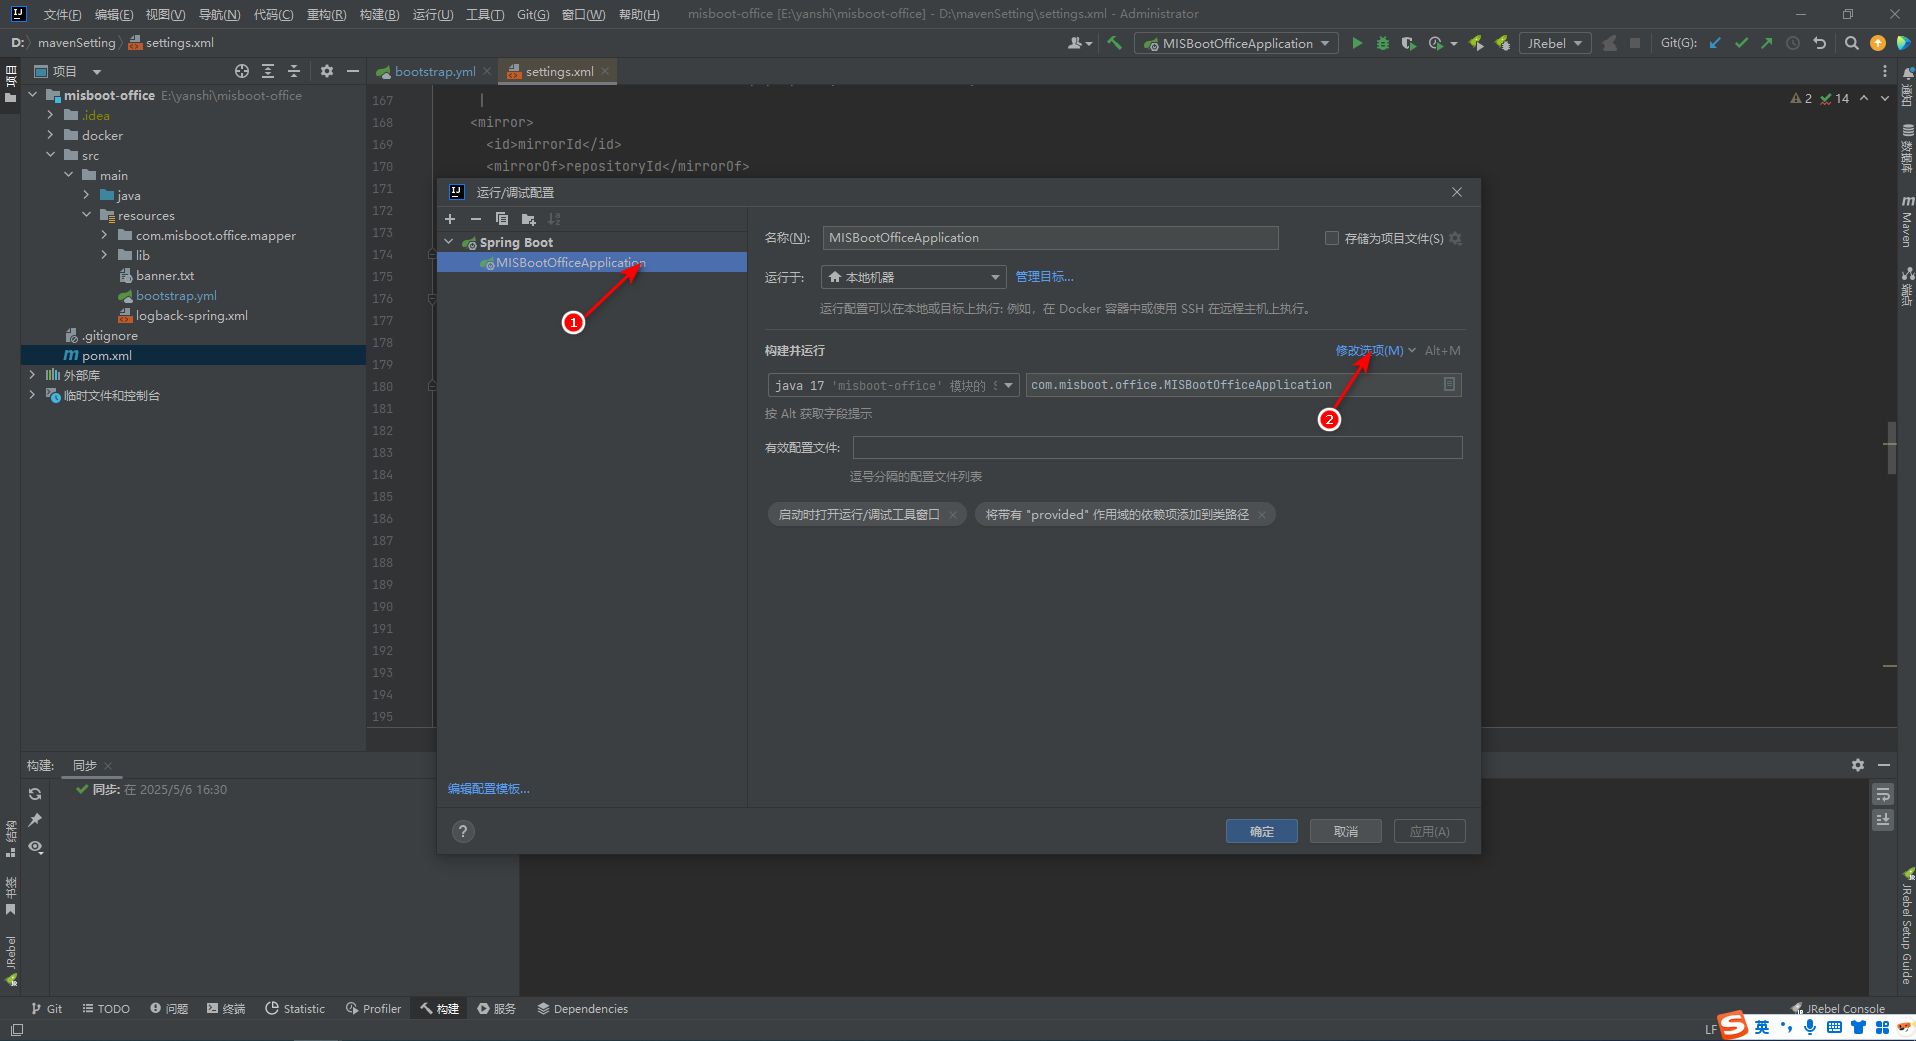Click the Sogou input method S icon
Viewport: 1916px width, 1041px height.
1733,1025
